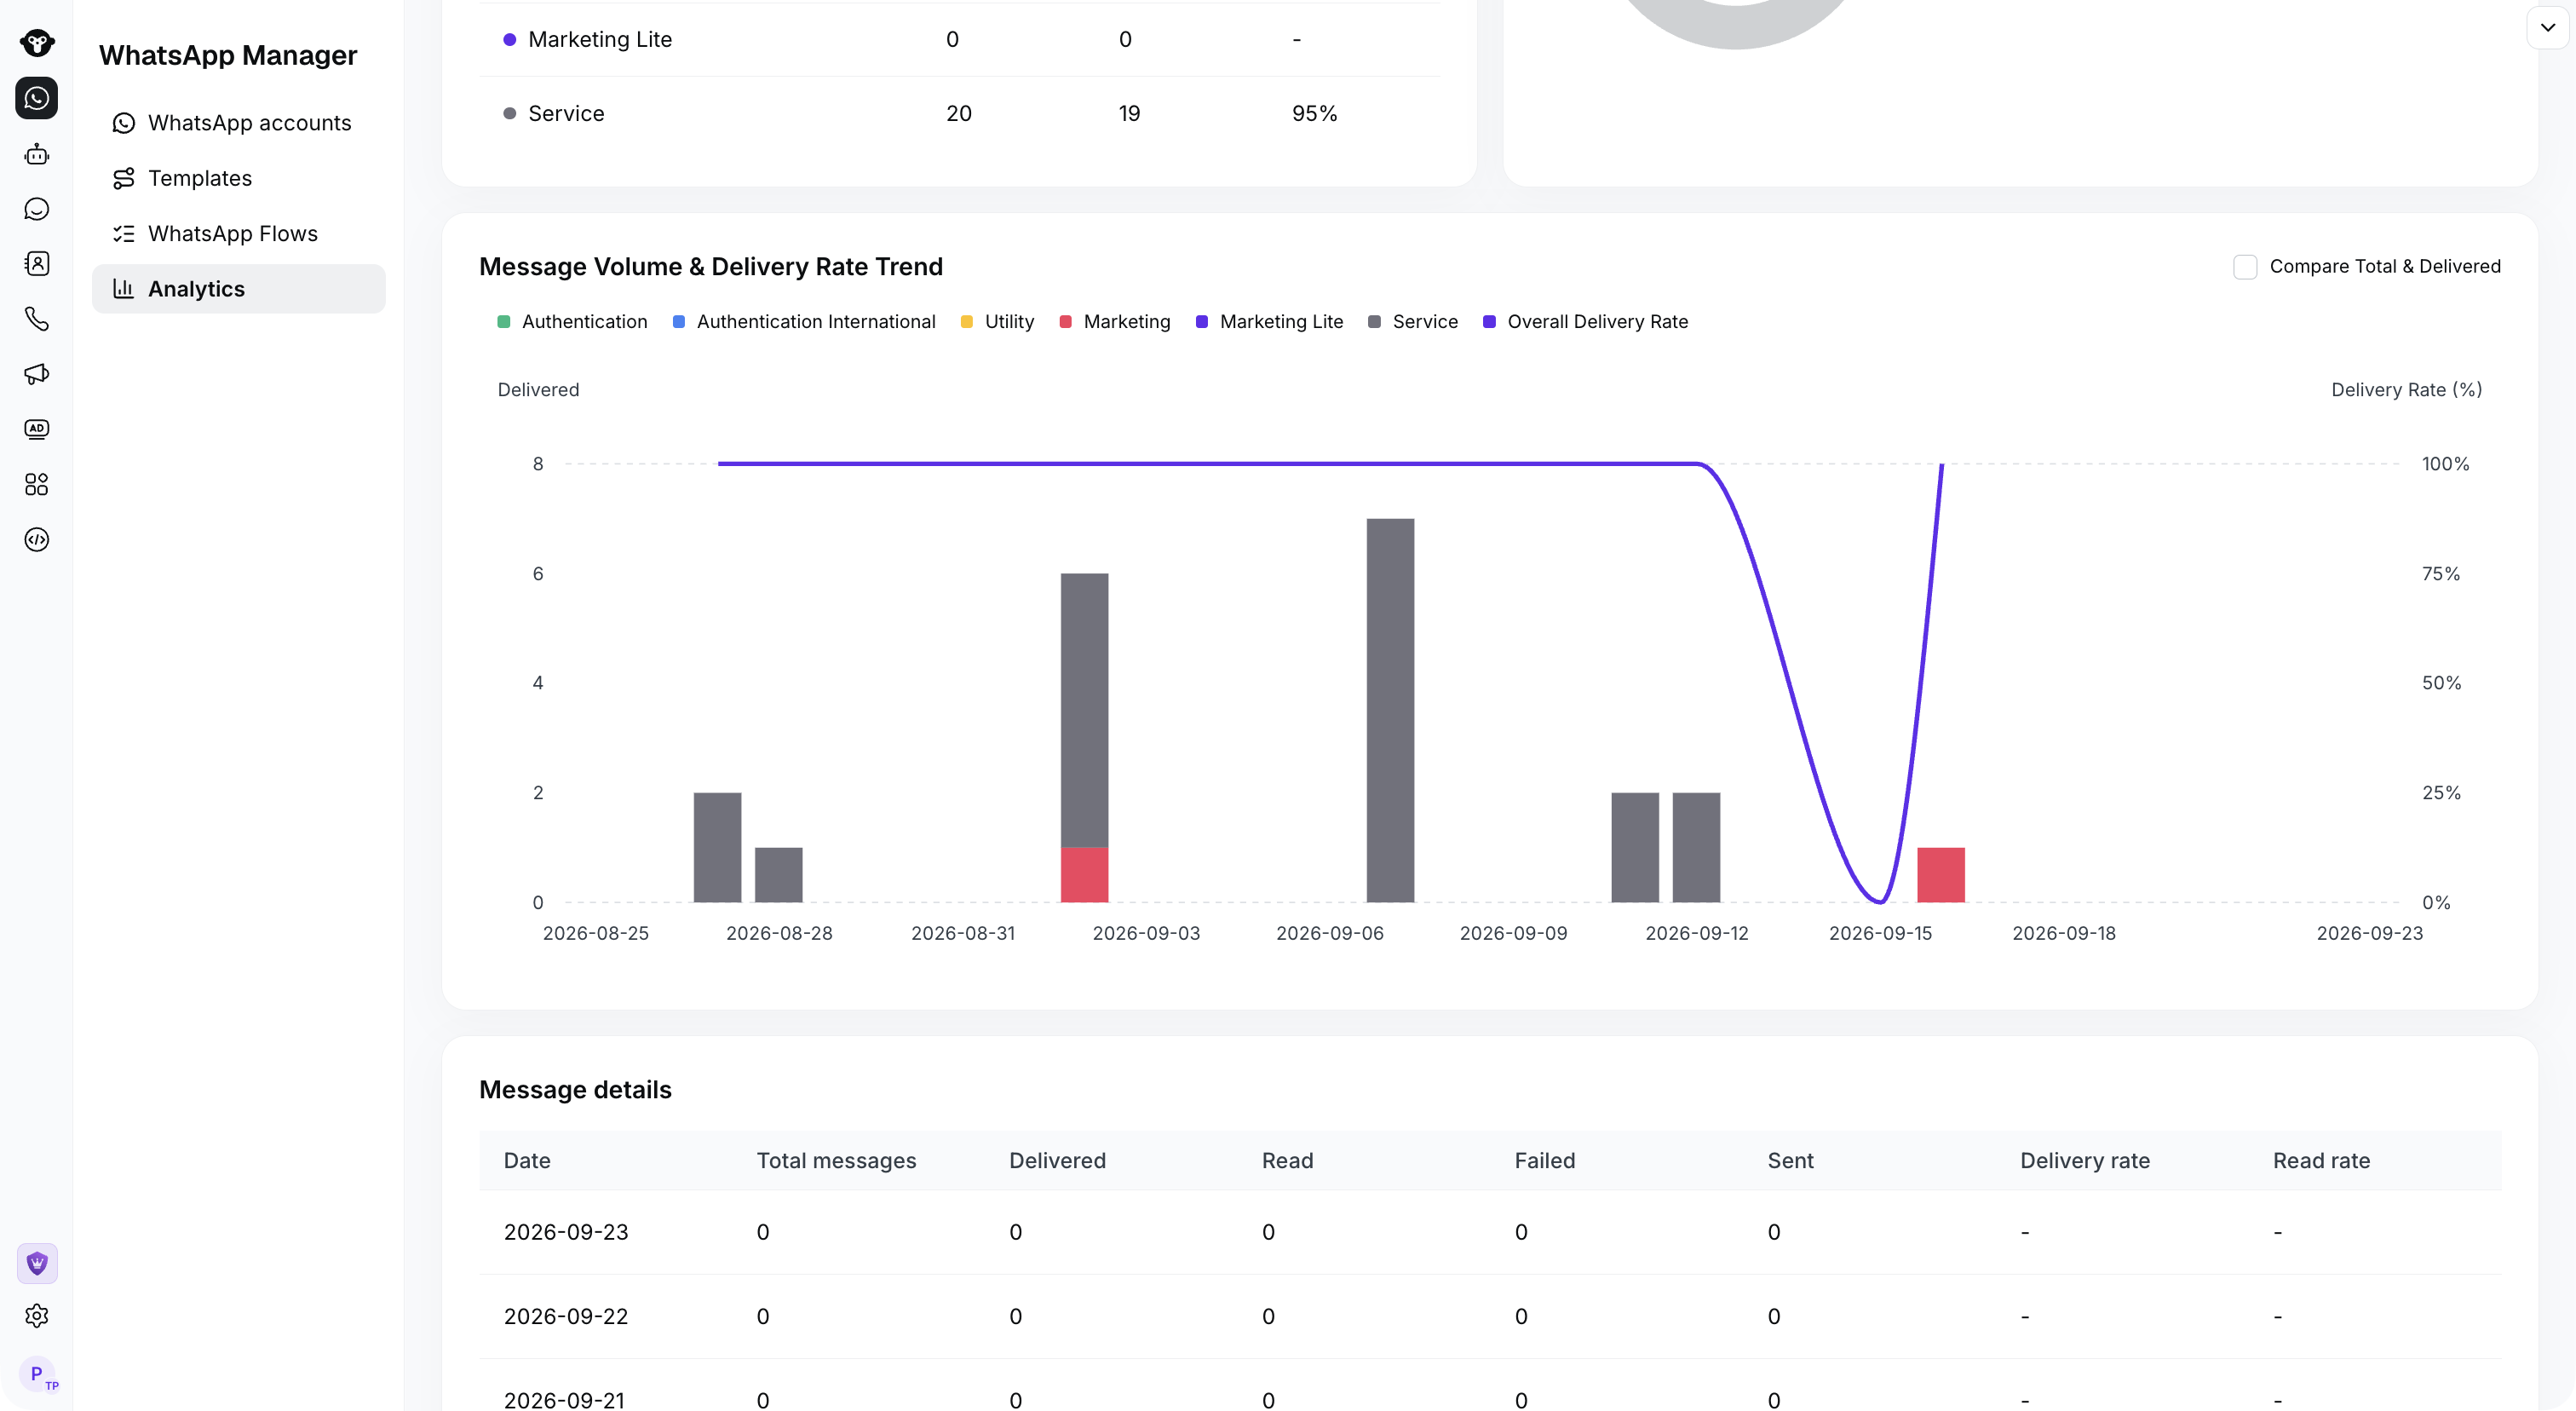Click the tallest gray Service bar near 2026-09-06
This screenshot has width=2576, height=1411.
[1390, 710]
